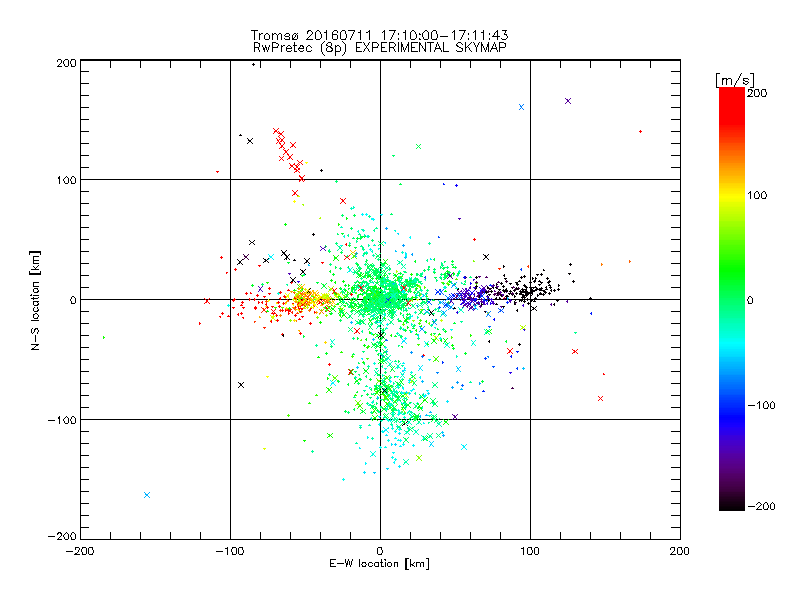This screenshot has height=600, width=800.
Task: Select the '100' tick label on the N-S axis
Action: coord(67,180)
